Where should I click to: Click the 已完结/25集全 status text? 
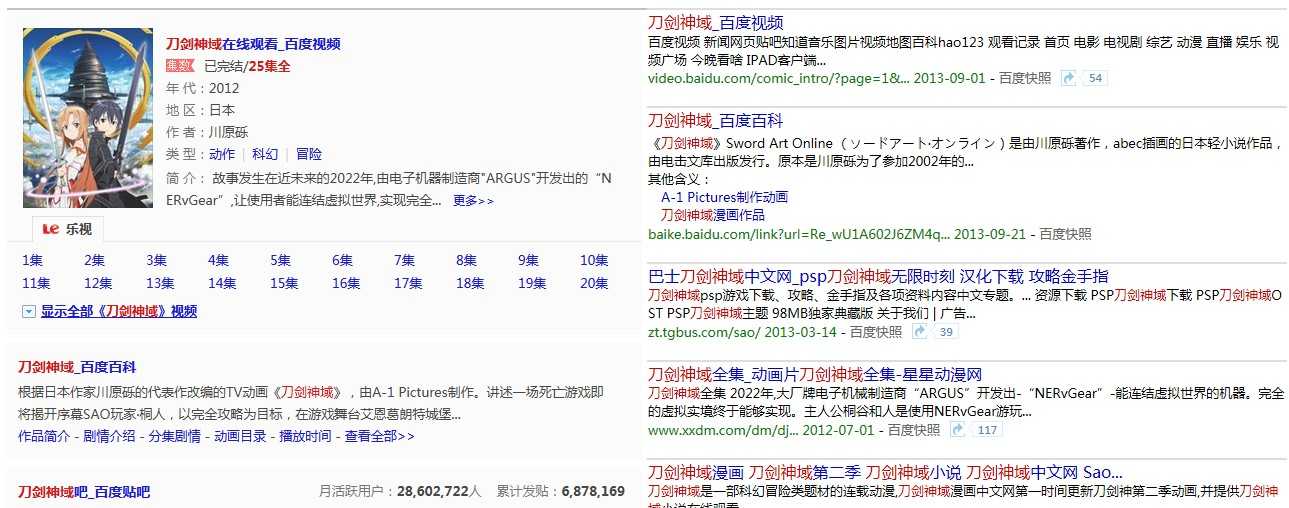click(x=247, y=67)
